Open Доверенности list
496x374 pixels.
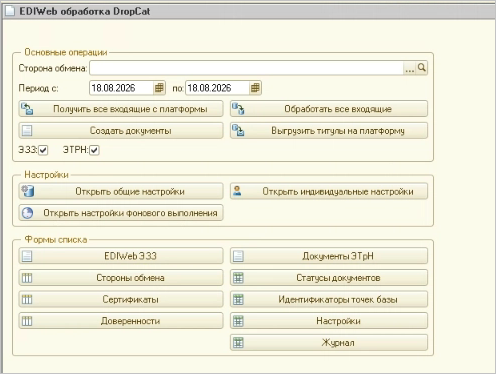tap(121, 321)
